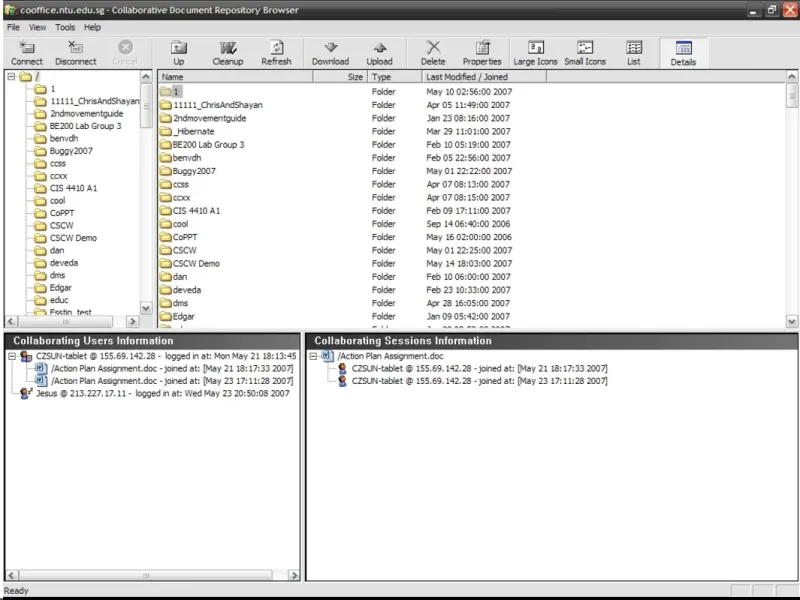The width and height of the screenshot is (800, 600).
Task: Click Action Plan Assignment.doc icon in Sessions panel
Action: pyautogui.click(x=328, y=356)
